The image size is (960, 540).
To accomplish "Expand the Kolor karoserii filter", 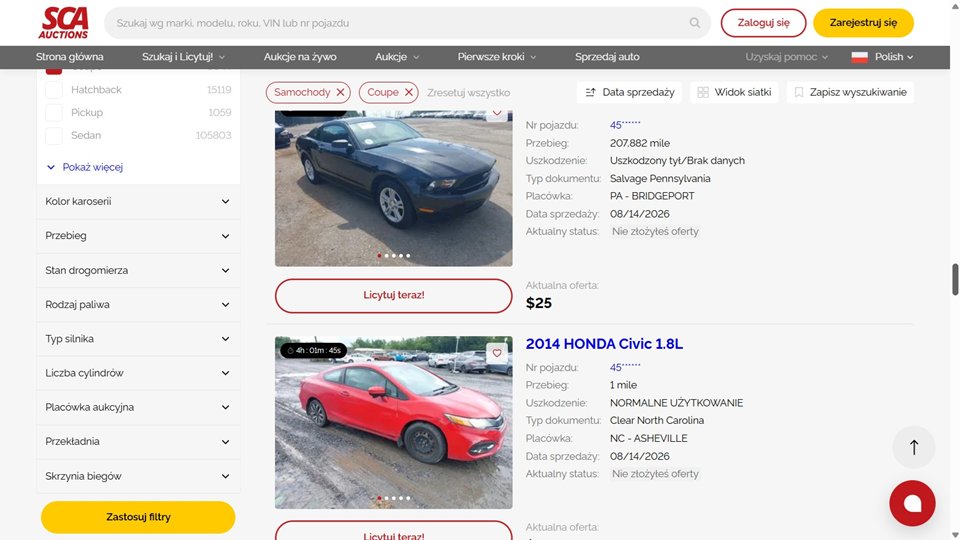I will (x=138, y=201).
